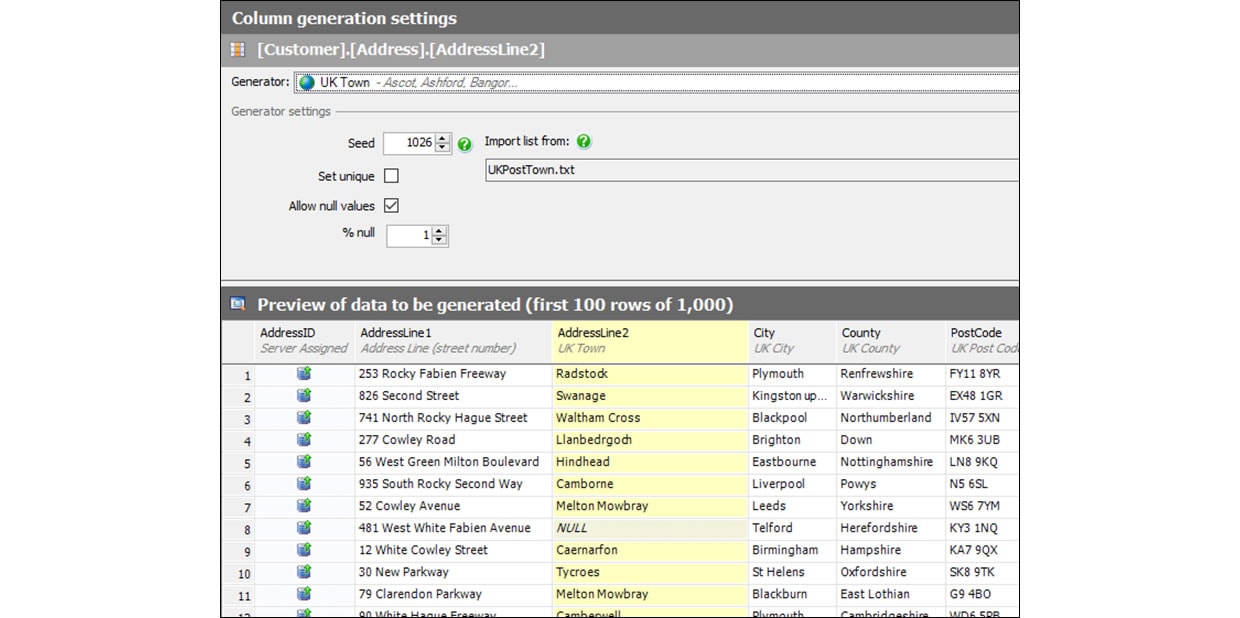Click the green help icon beside Seed
This screenshot has width=1240, height=618.
pos(465,144)
